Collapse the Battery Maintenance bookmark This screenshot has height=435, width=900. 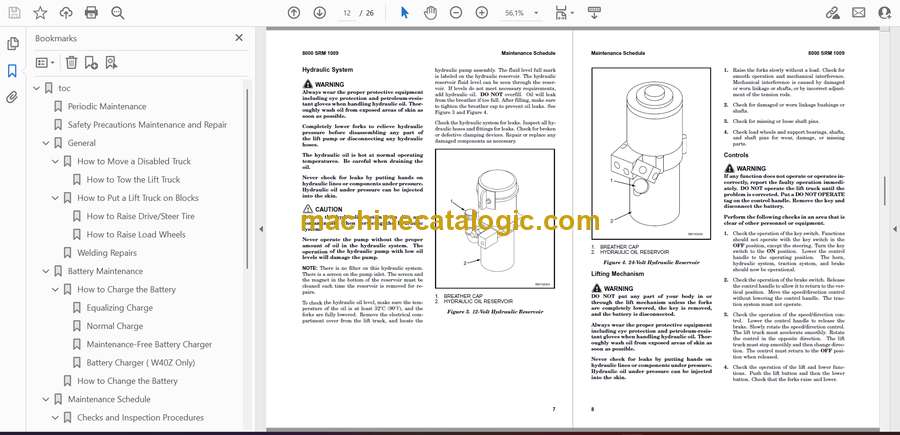pos(46,271)
